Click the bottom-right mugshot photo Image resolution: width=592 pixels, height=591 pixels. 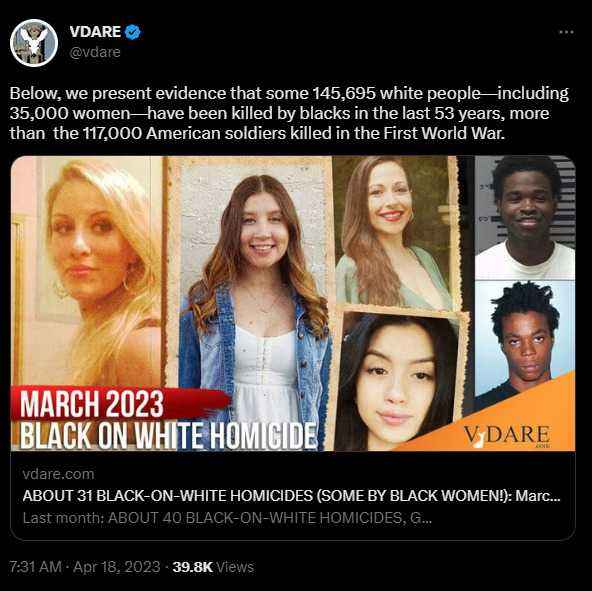[525, 340]
